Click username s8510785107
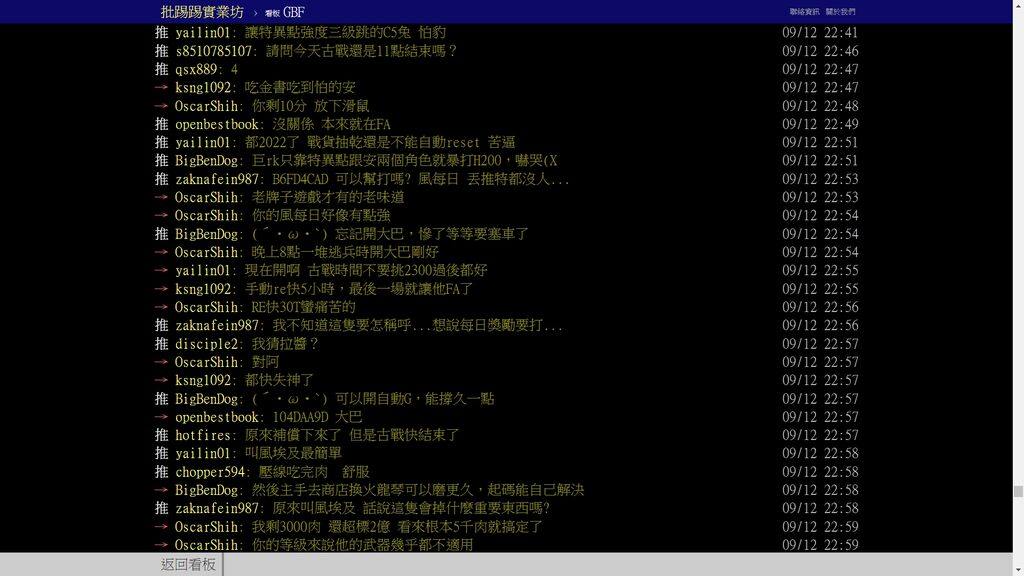Screen dimensions: 1024x576 [214, 51]
